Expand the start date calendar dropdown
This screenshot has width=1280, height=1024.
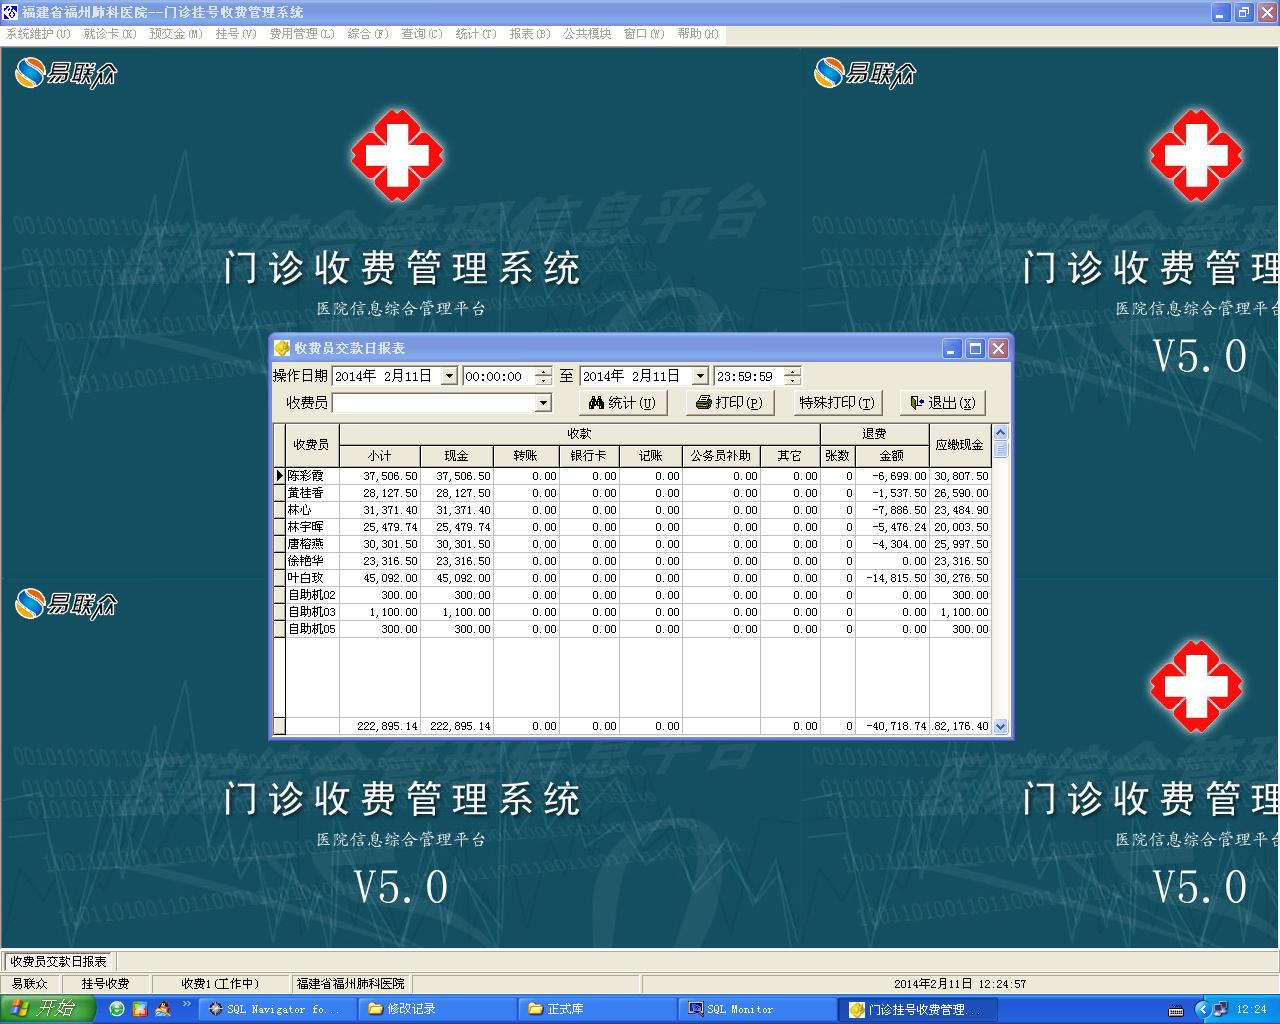click(449, 376)
